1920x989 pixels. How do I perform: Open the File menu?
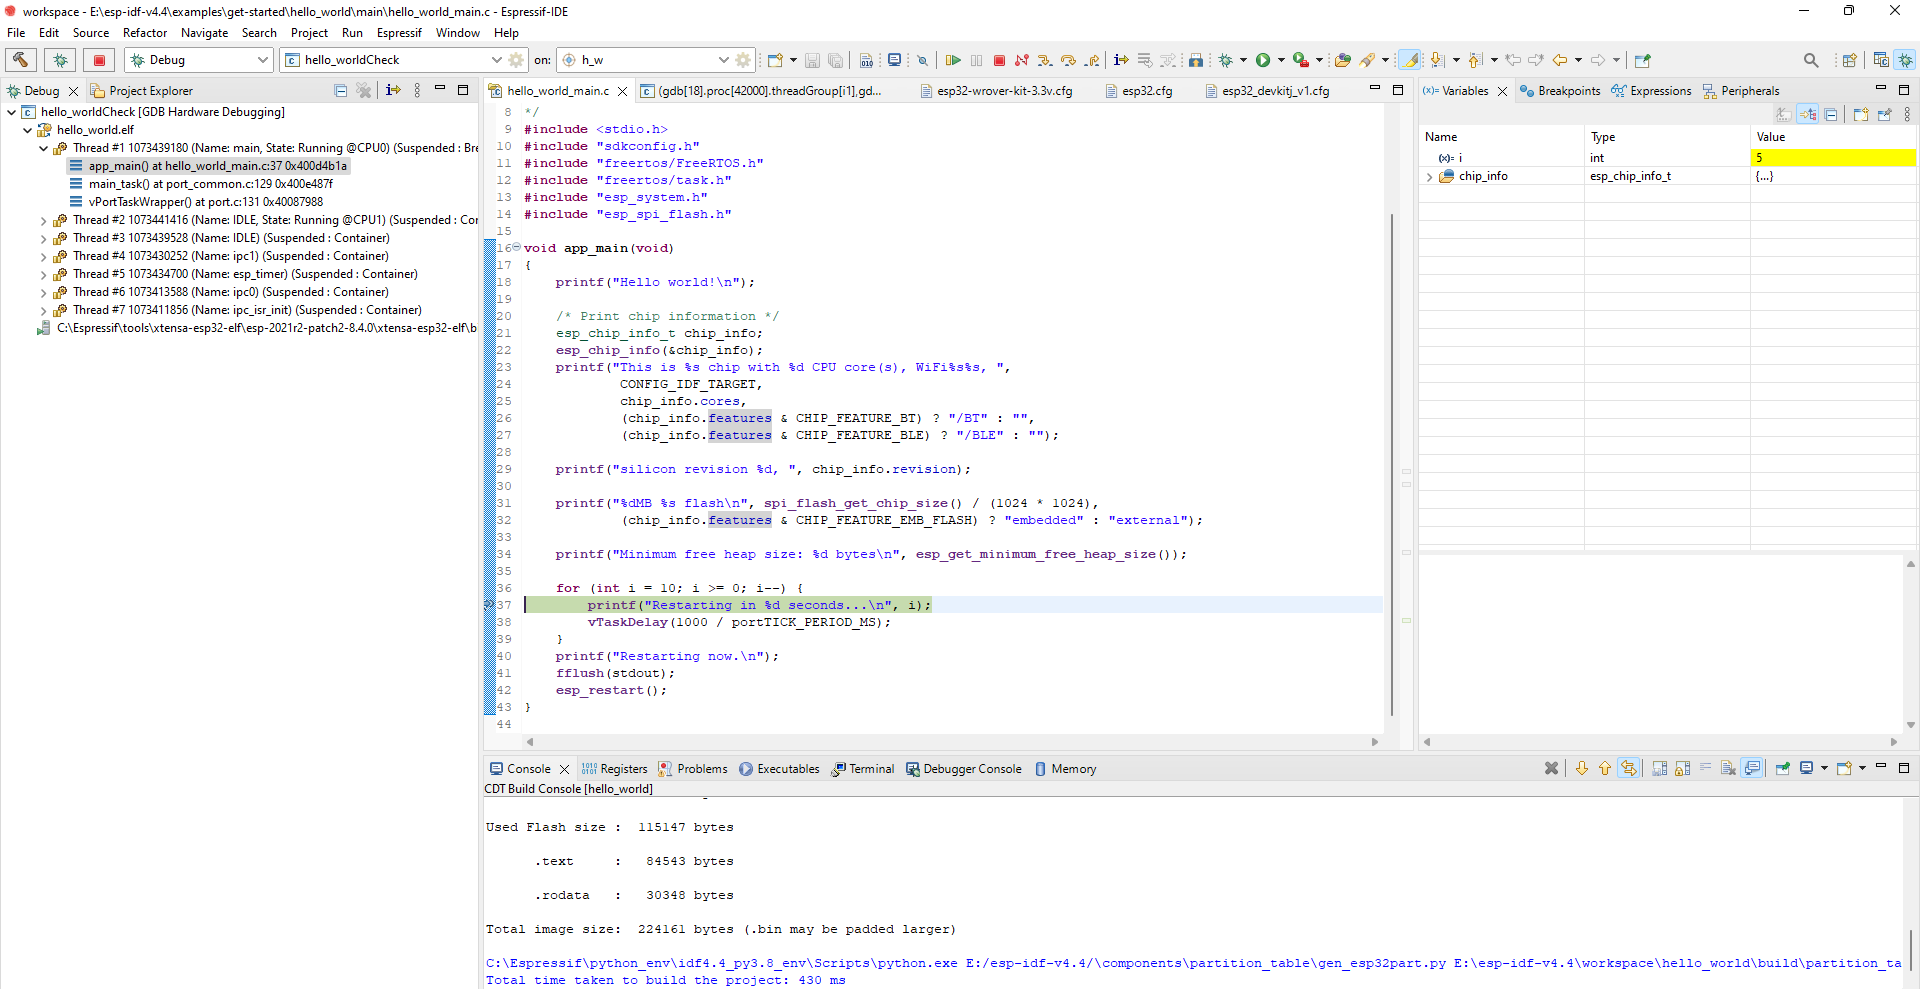click(x=16, y=33)
